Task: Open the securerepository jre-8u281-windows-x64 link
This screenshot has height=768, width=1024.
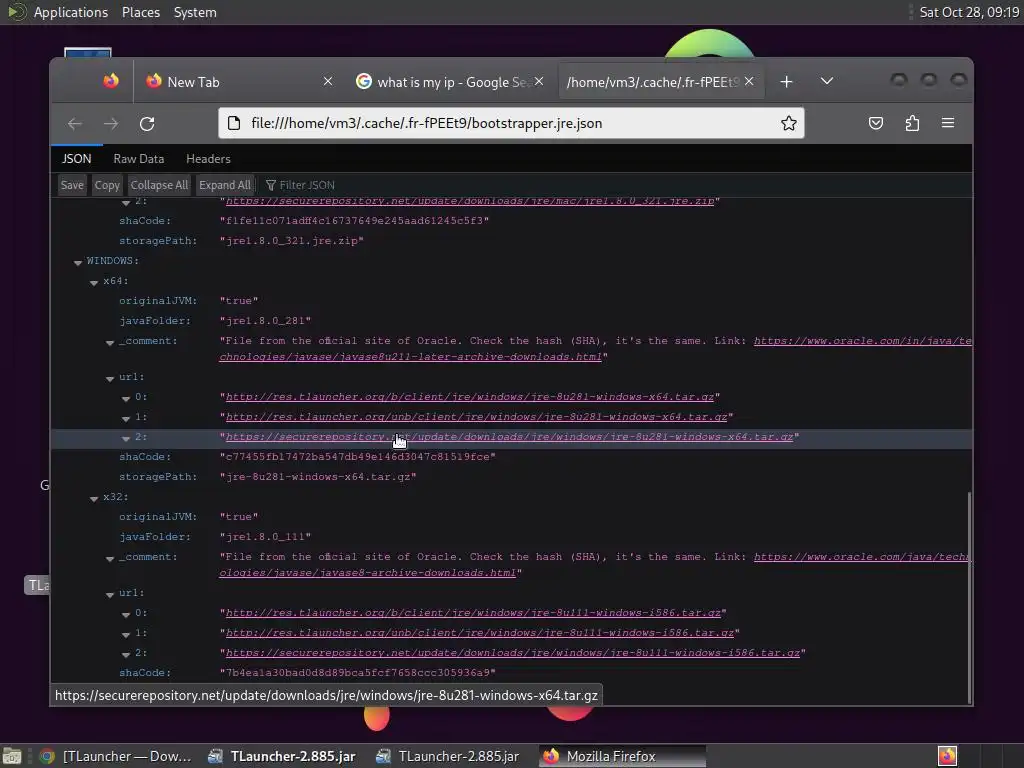Action: pos(509,436)
